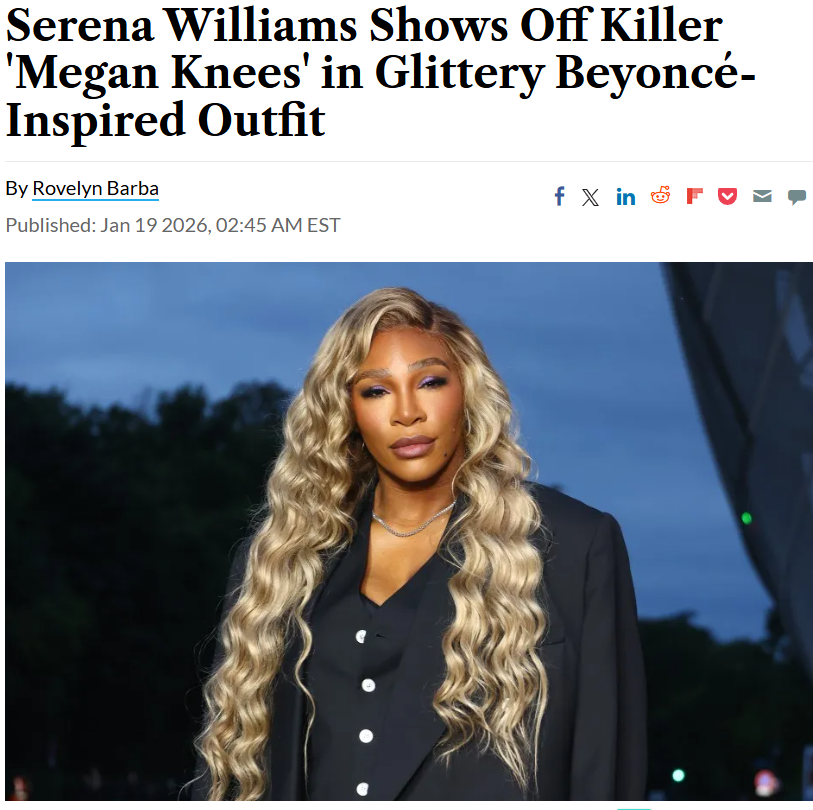Email the article using envelope icon

pyautogui.click(x=762, y=196)
